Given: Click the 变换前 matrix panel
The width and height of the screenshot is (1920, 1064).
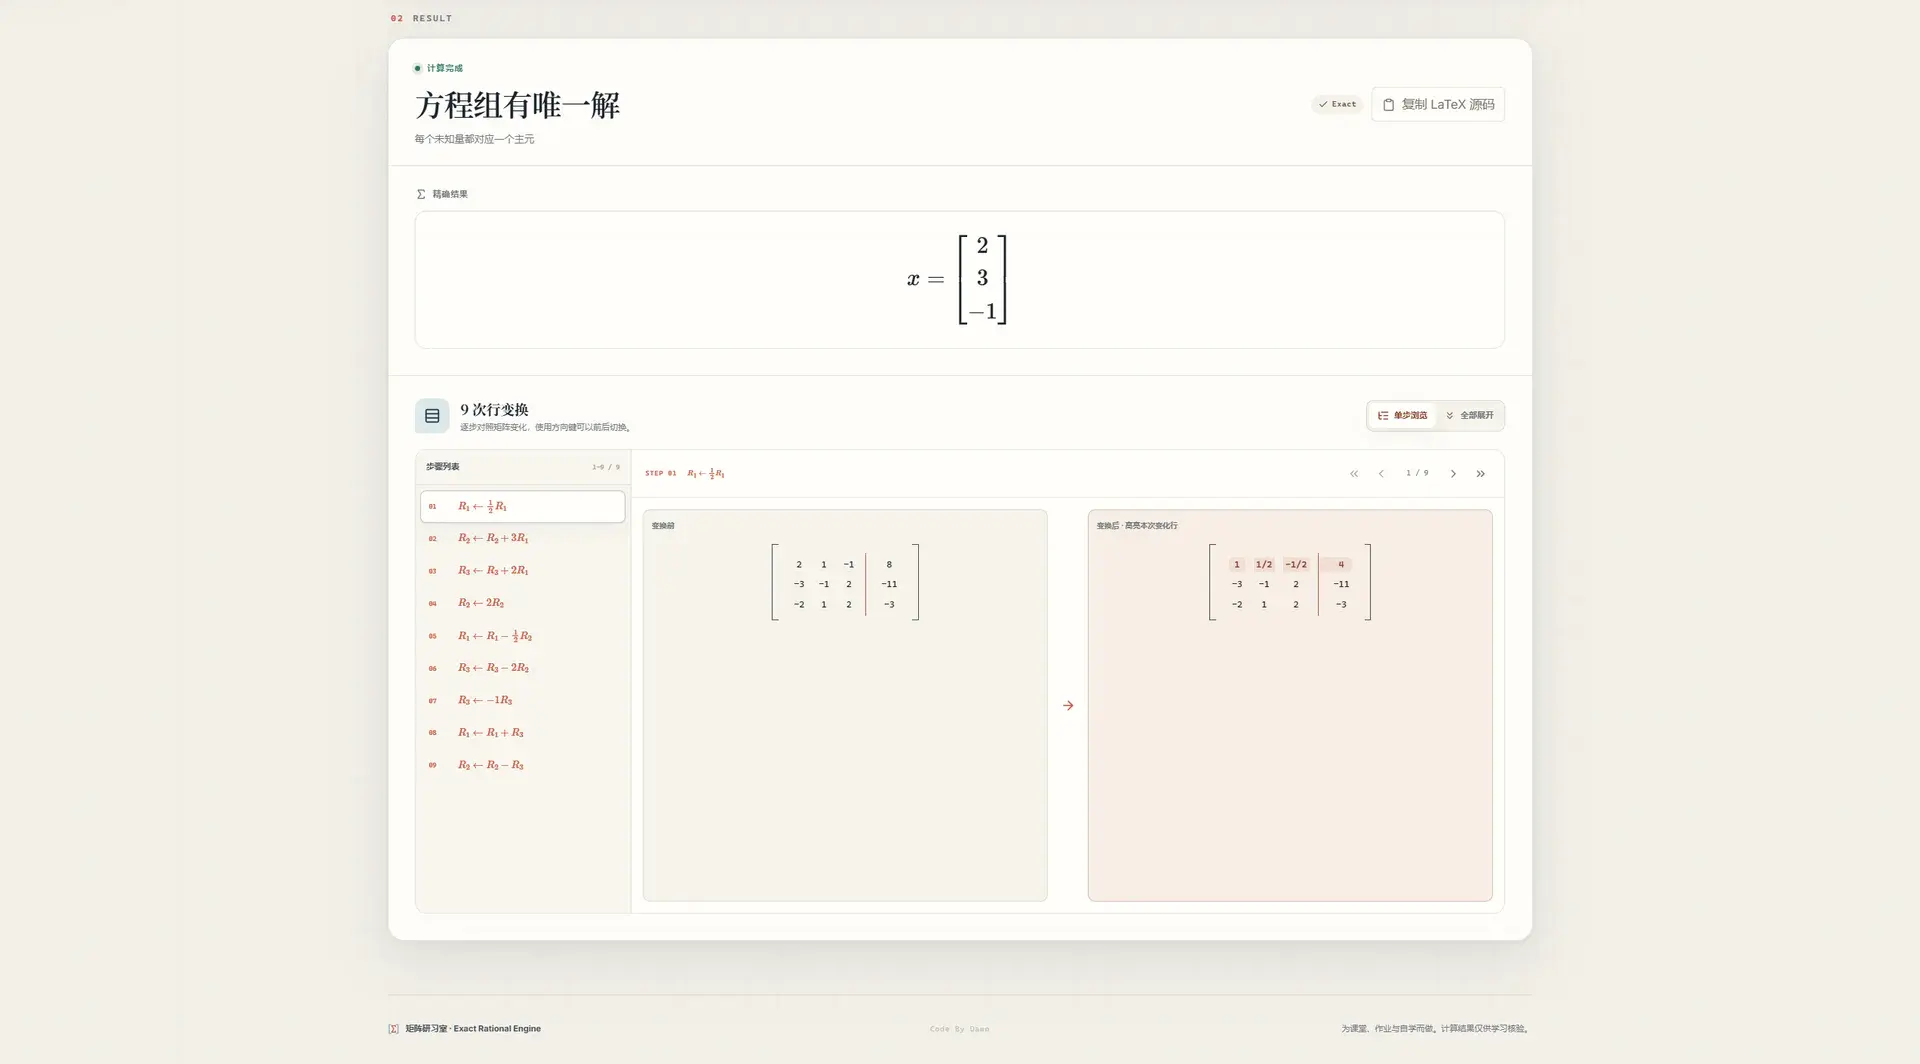Looking at the screenshot, I should [845, 705].
